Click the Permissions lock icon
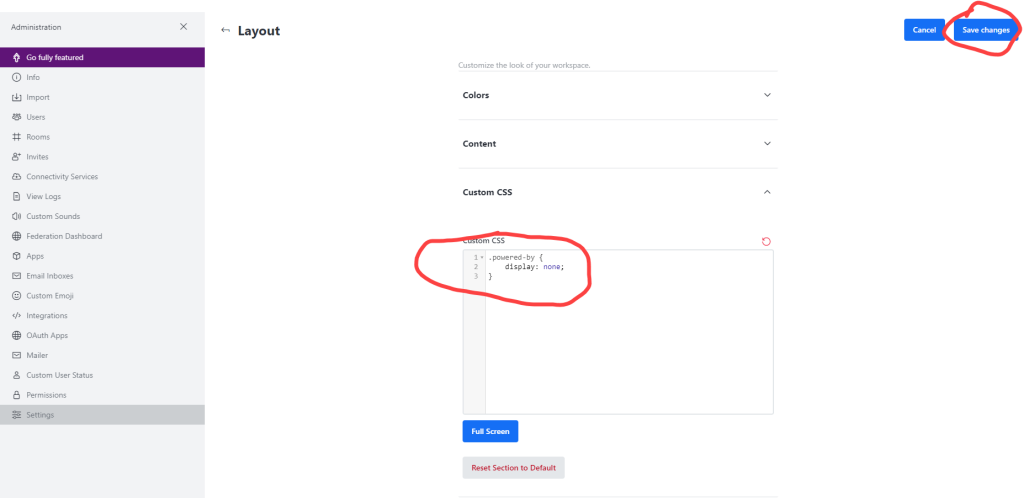Image resolution: width=1024 pixels, height=498 pixels. pos(16,395)
